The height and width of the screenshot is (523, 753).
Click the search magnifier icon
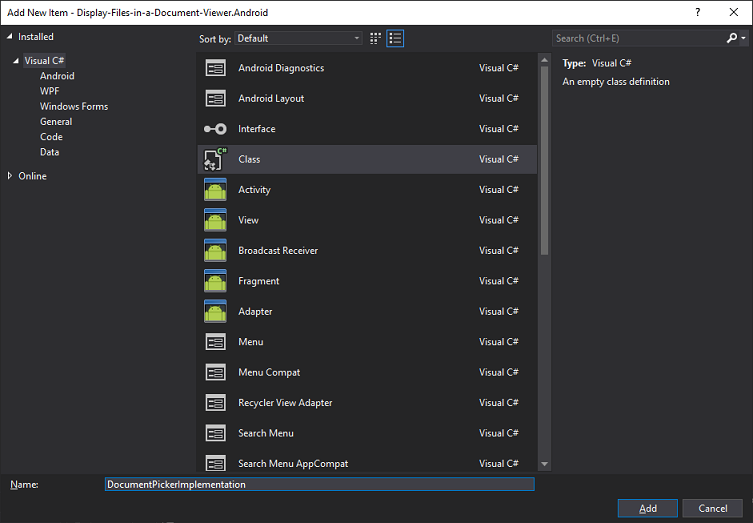[x=731, y=38]
